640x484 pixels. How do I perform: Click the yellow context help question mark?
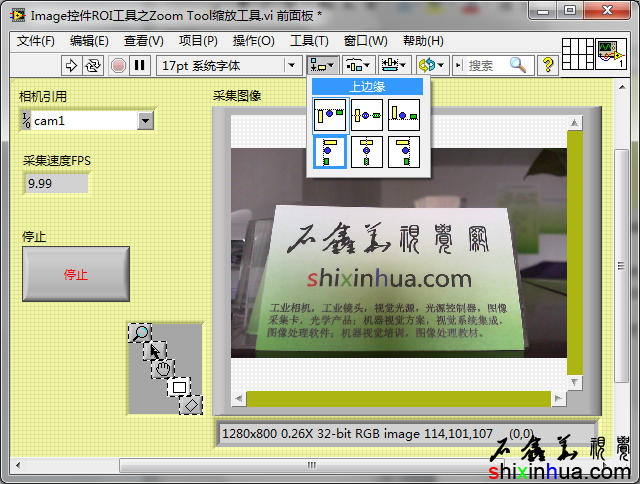click(548, 65)
